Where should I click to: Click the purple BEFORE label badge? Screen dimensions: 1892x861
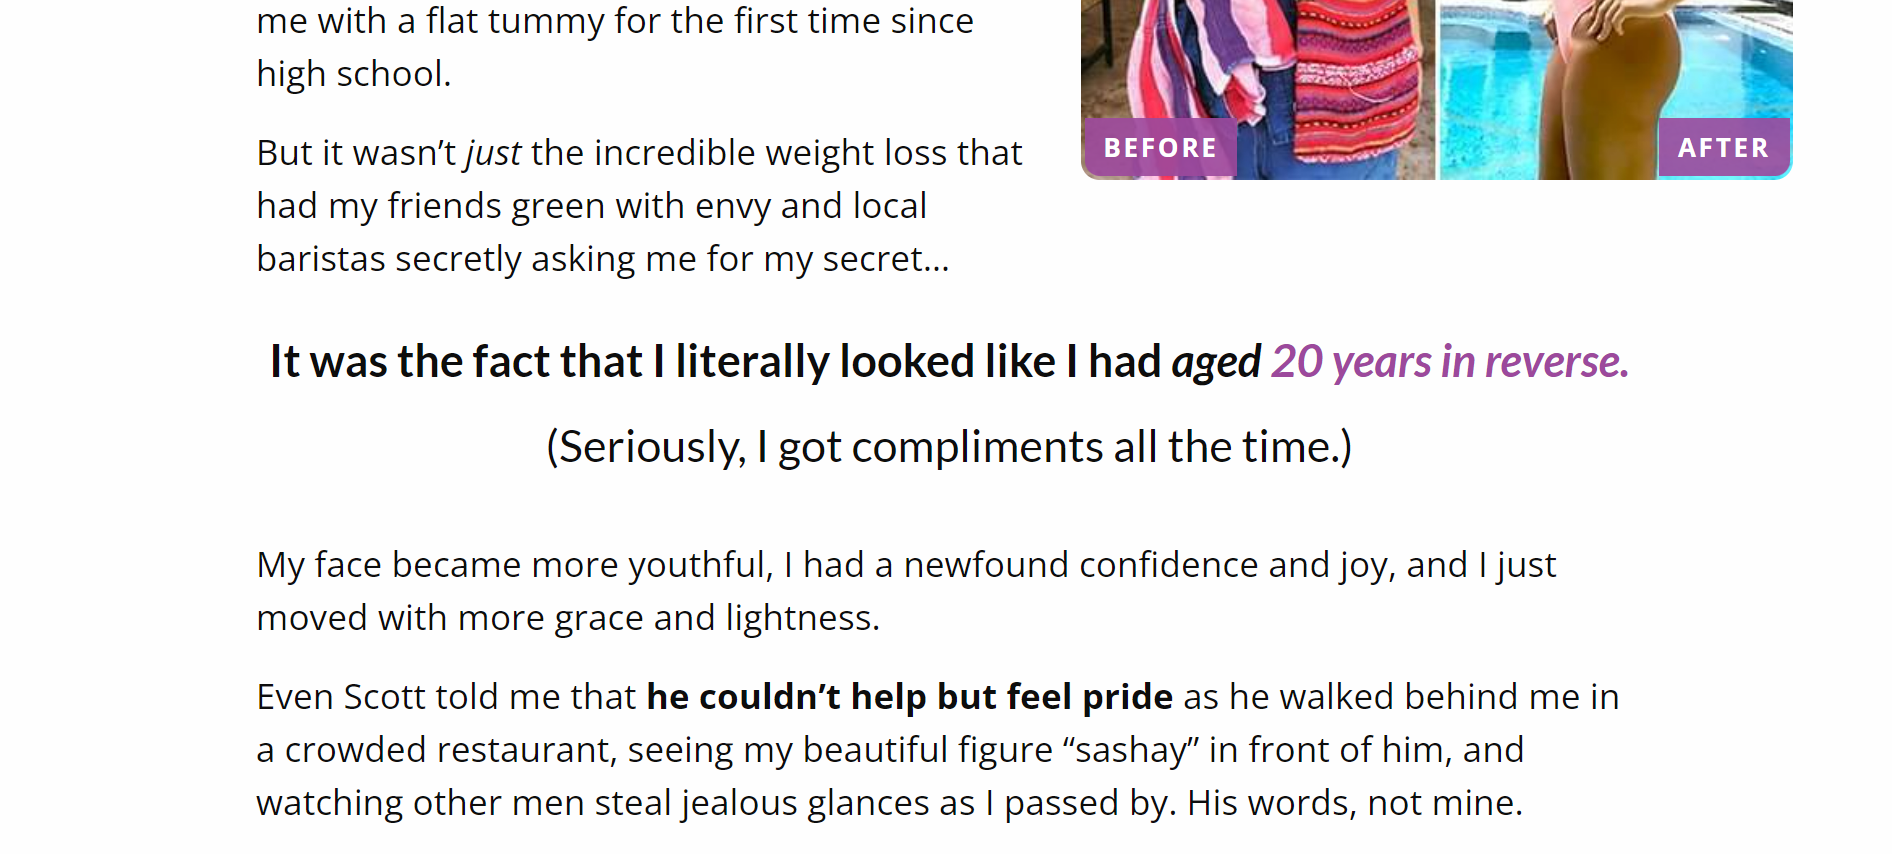tap(1160, 148)
